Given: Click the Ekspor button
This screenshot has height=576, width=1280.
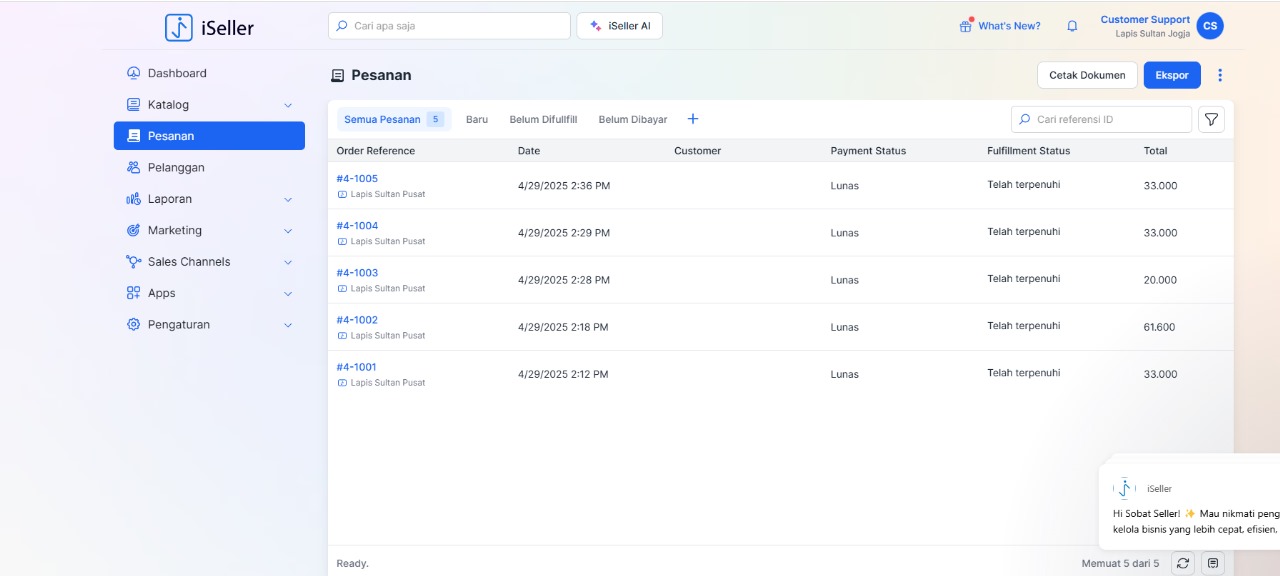Looking at the screenshot, I should point(1172,75).
